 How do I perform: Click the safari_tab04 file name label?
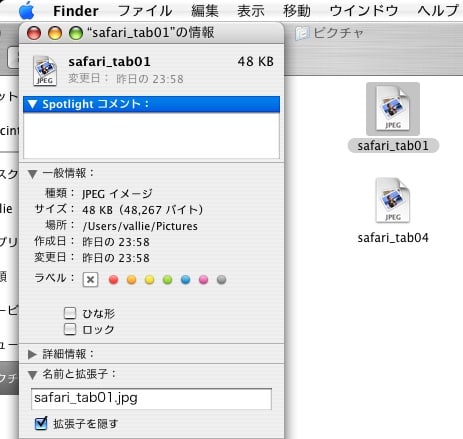[393, 238]
